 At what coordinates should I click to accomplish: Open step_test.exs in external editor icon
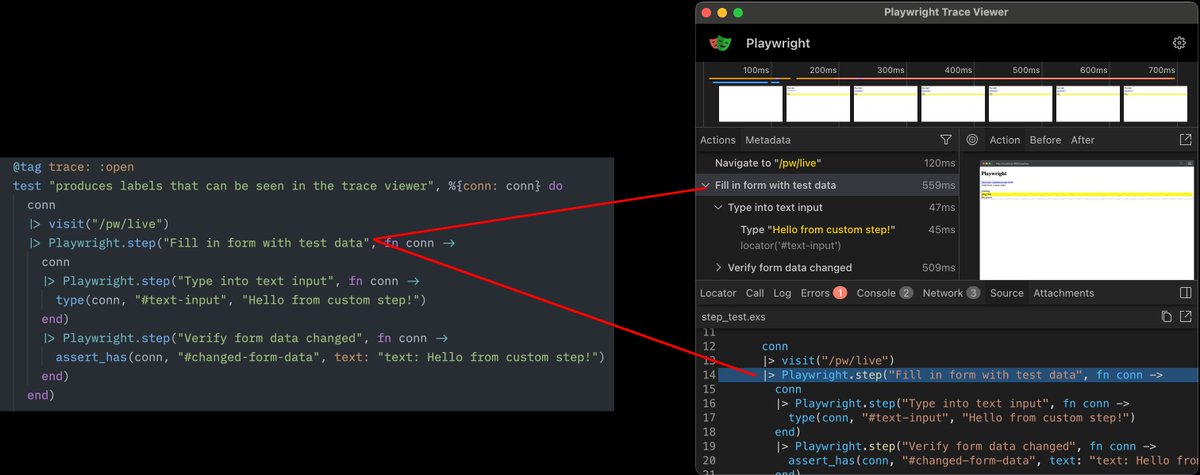tap(1186, 317)
